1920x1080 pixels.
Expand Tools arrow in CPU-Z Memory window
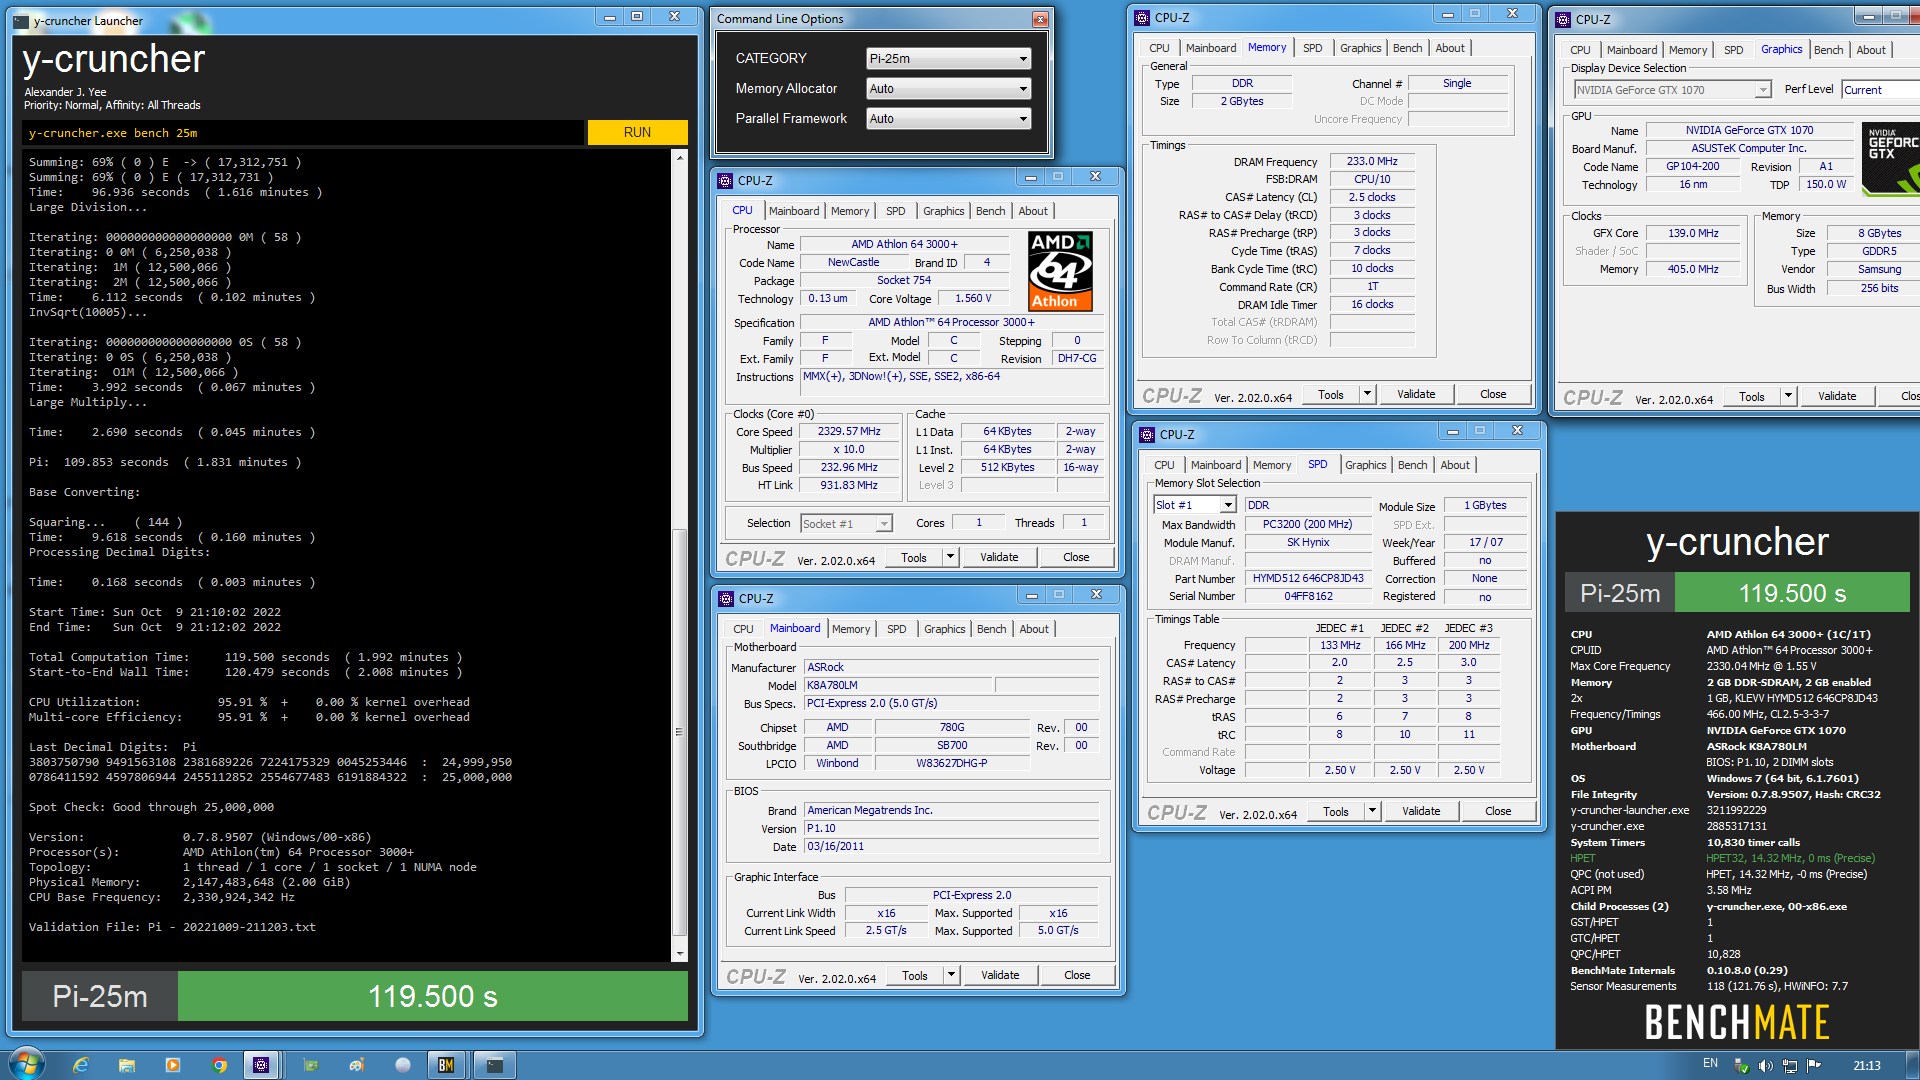click(x=1368, y=394)
